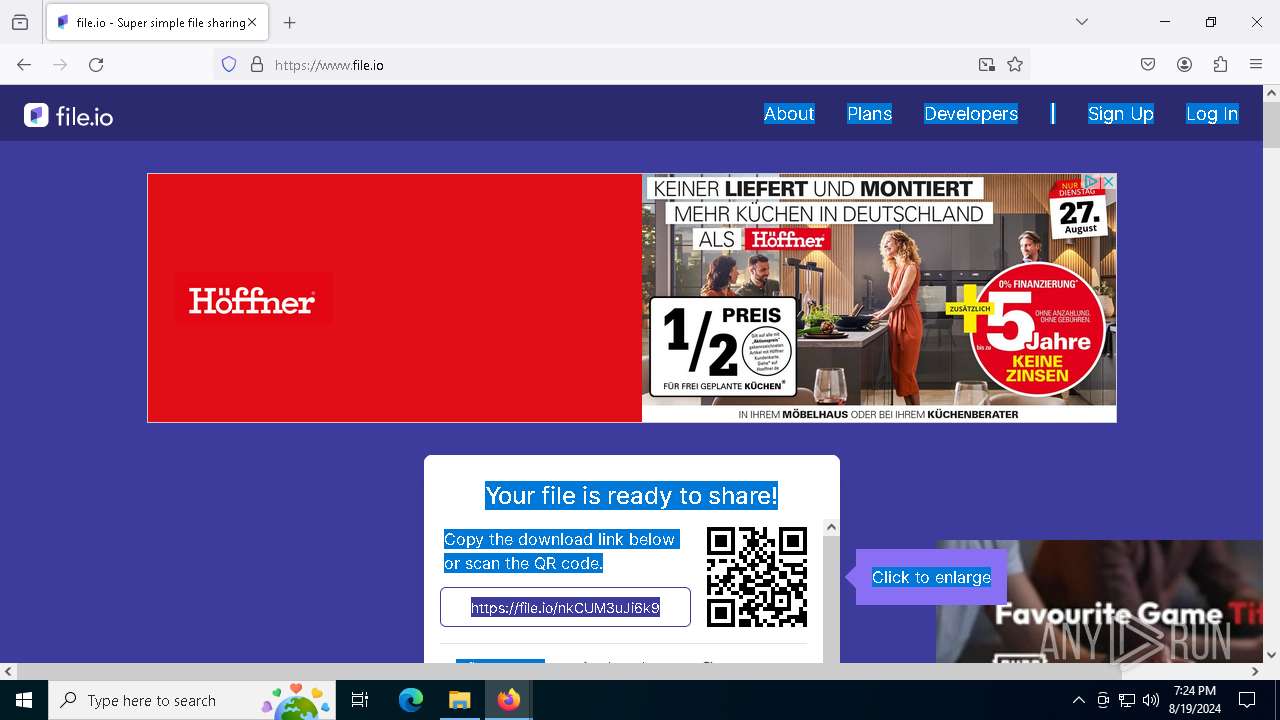Bookmark this page with star icon
1280x720 pixels.
click(x=1015, y=65)
